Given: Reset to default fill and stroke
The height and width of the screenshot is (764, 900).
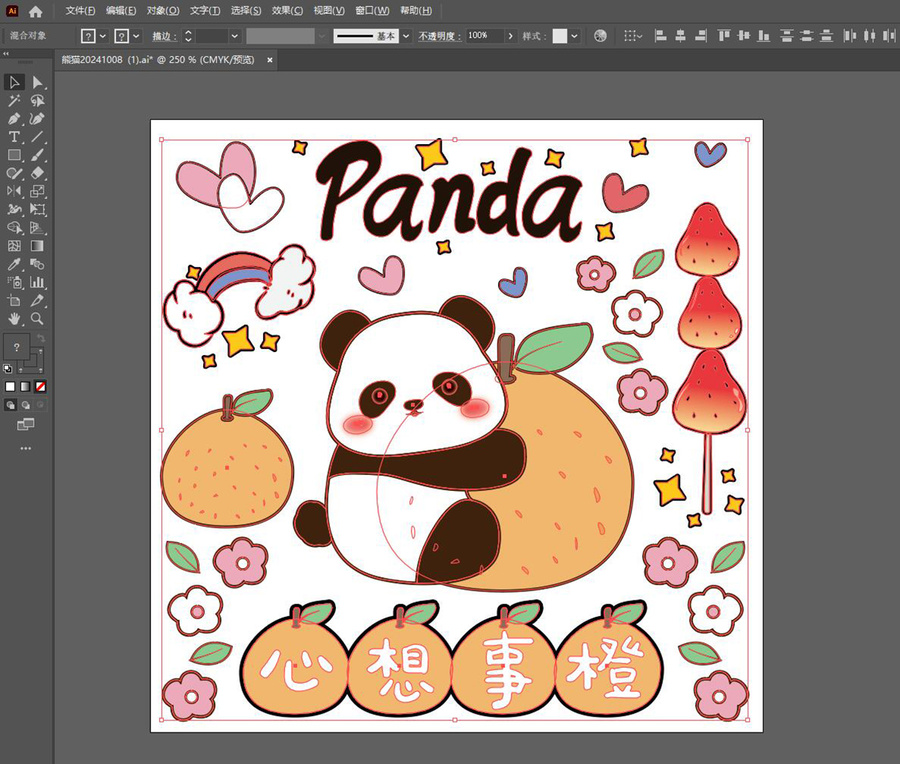Looking at the screenshot, I should (7, 369).
